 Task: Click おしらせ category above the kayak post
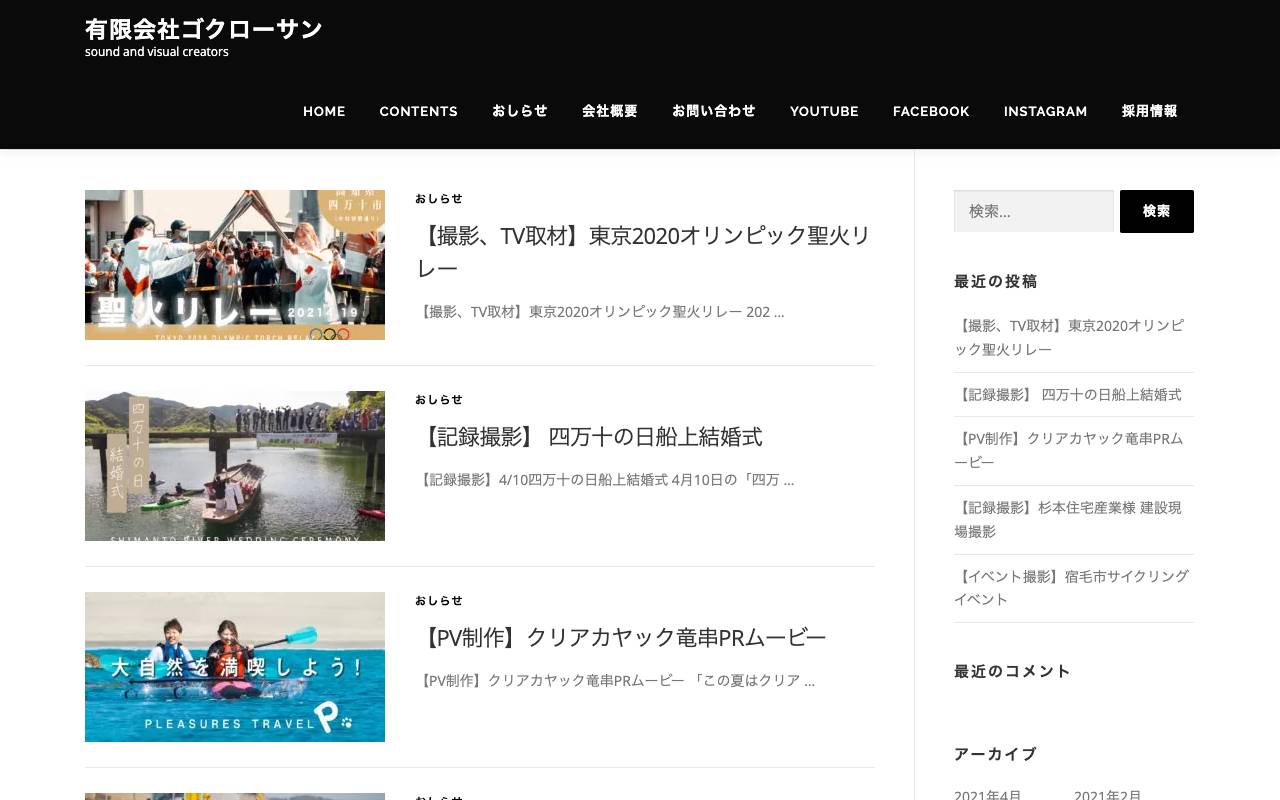point(439,601)
